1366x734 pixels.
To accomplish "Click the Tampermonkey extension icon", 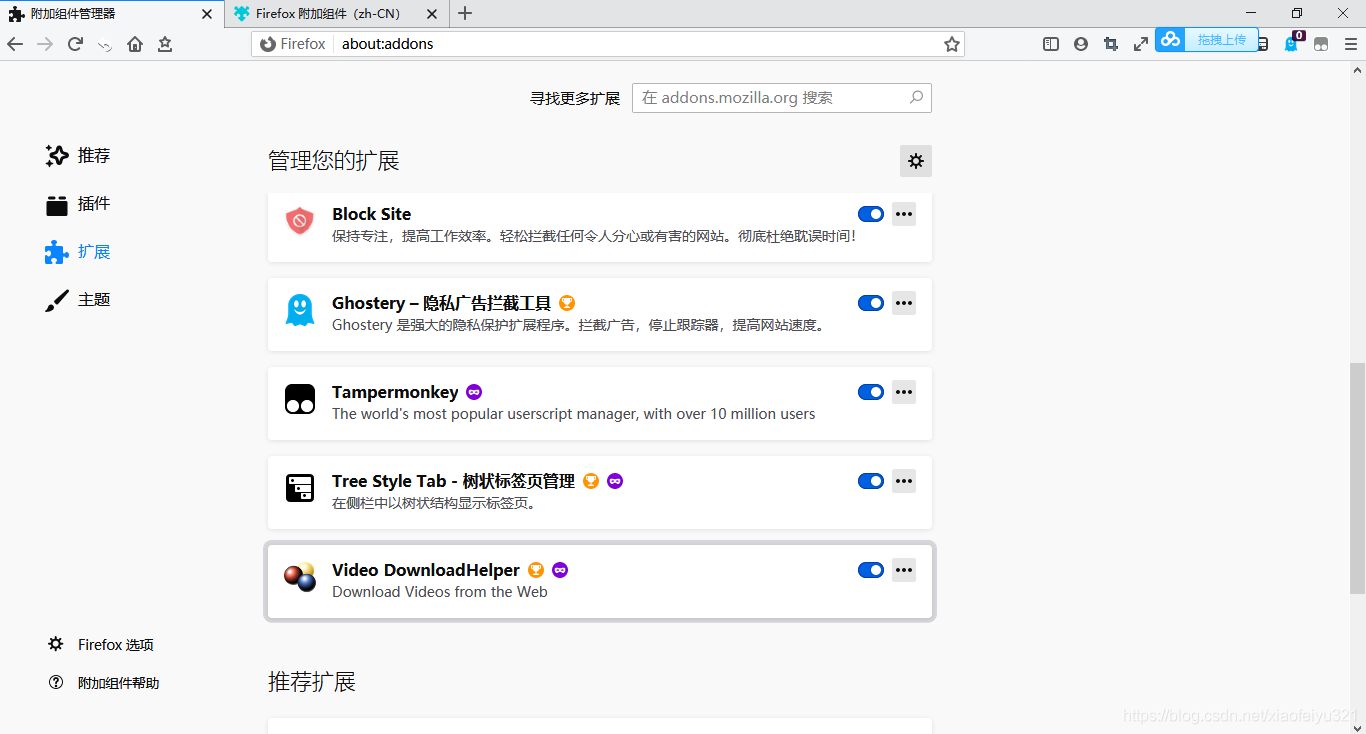I will point(300,399).
